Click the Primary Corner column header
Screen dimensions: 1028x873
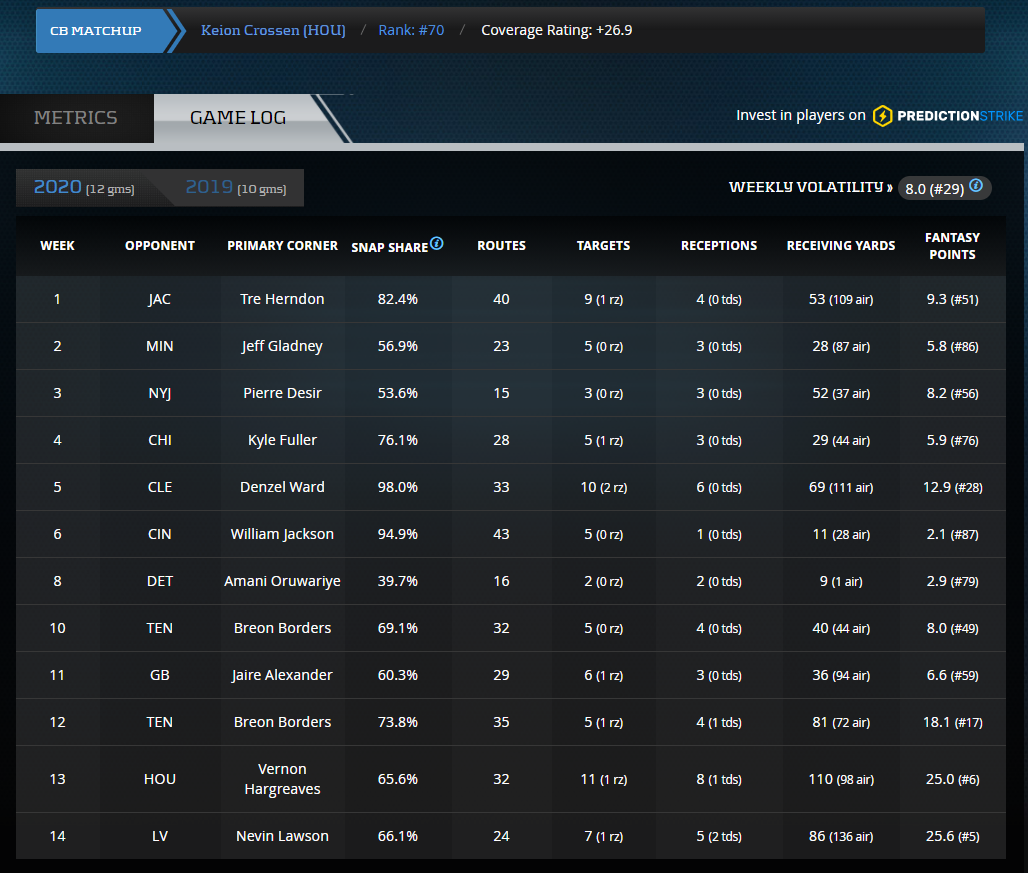click(x=282, y=246)
